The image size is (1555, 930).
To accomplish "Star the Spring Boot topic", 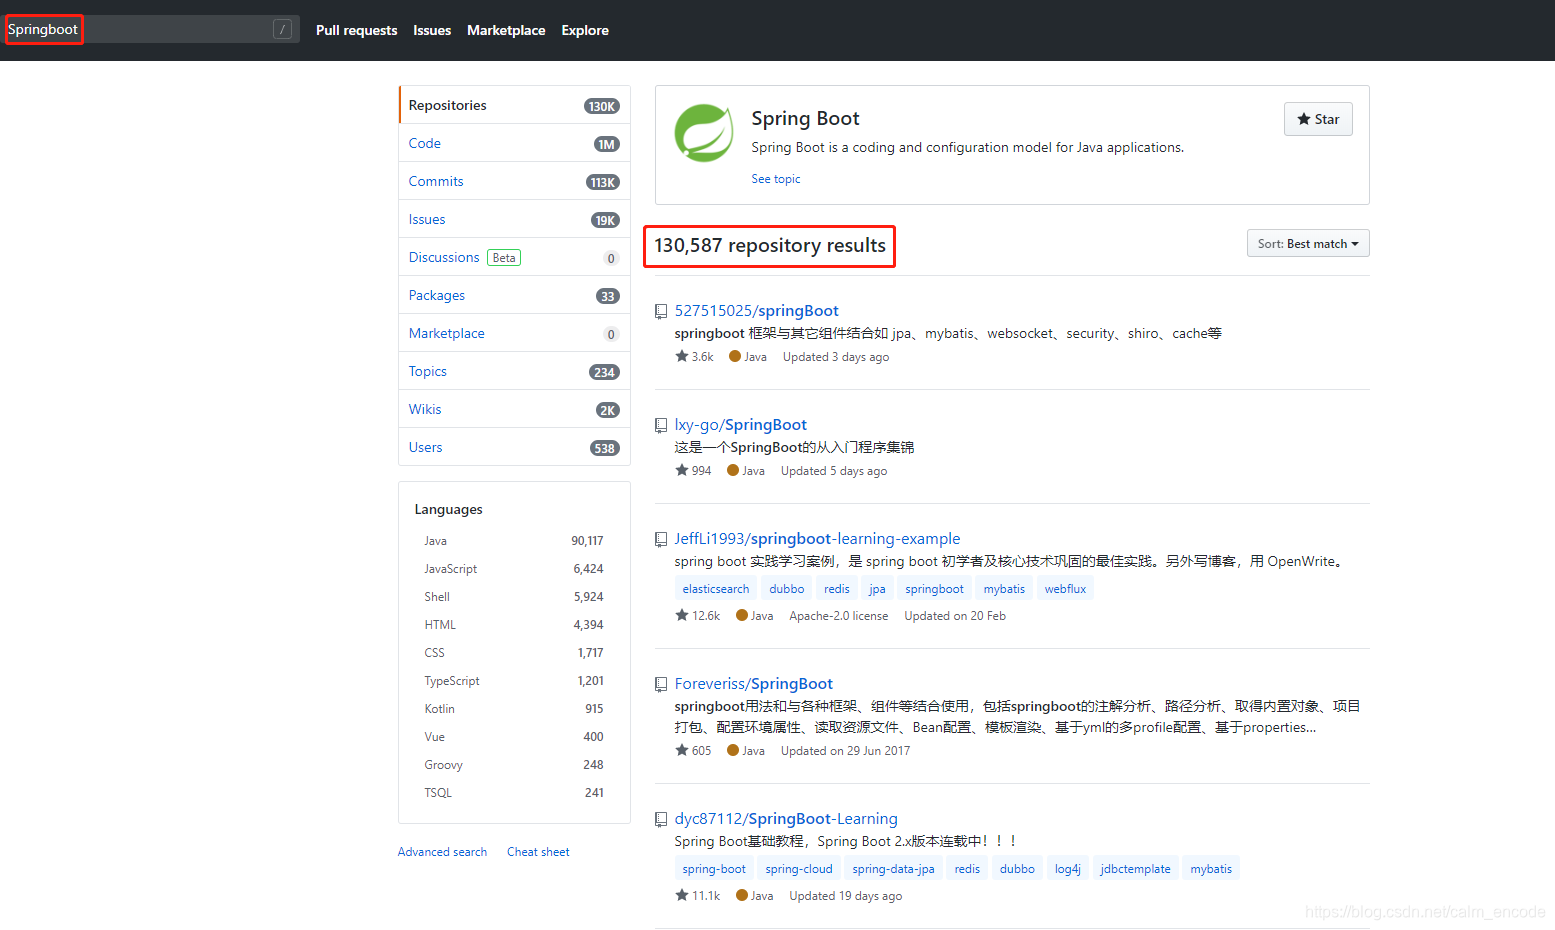I will tap(1318, 119).
